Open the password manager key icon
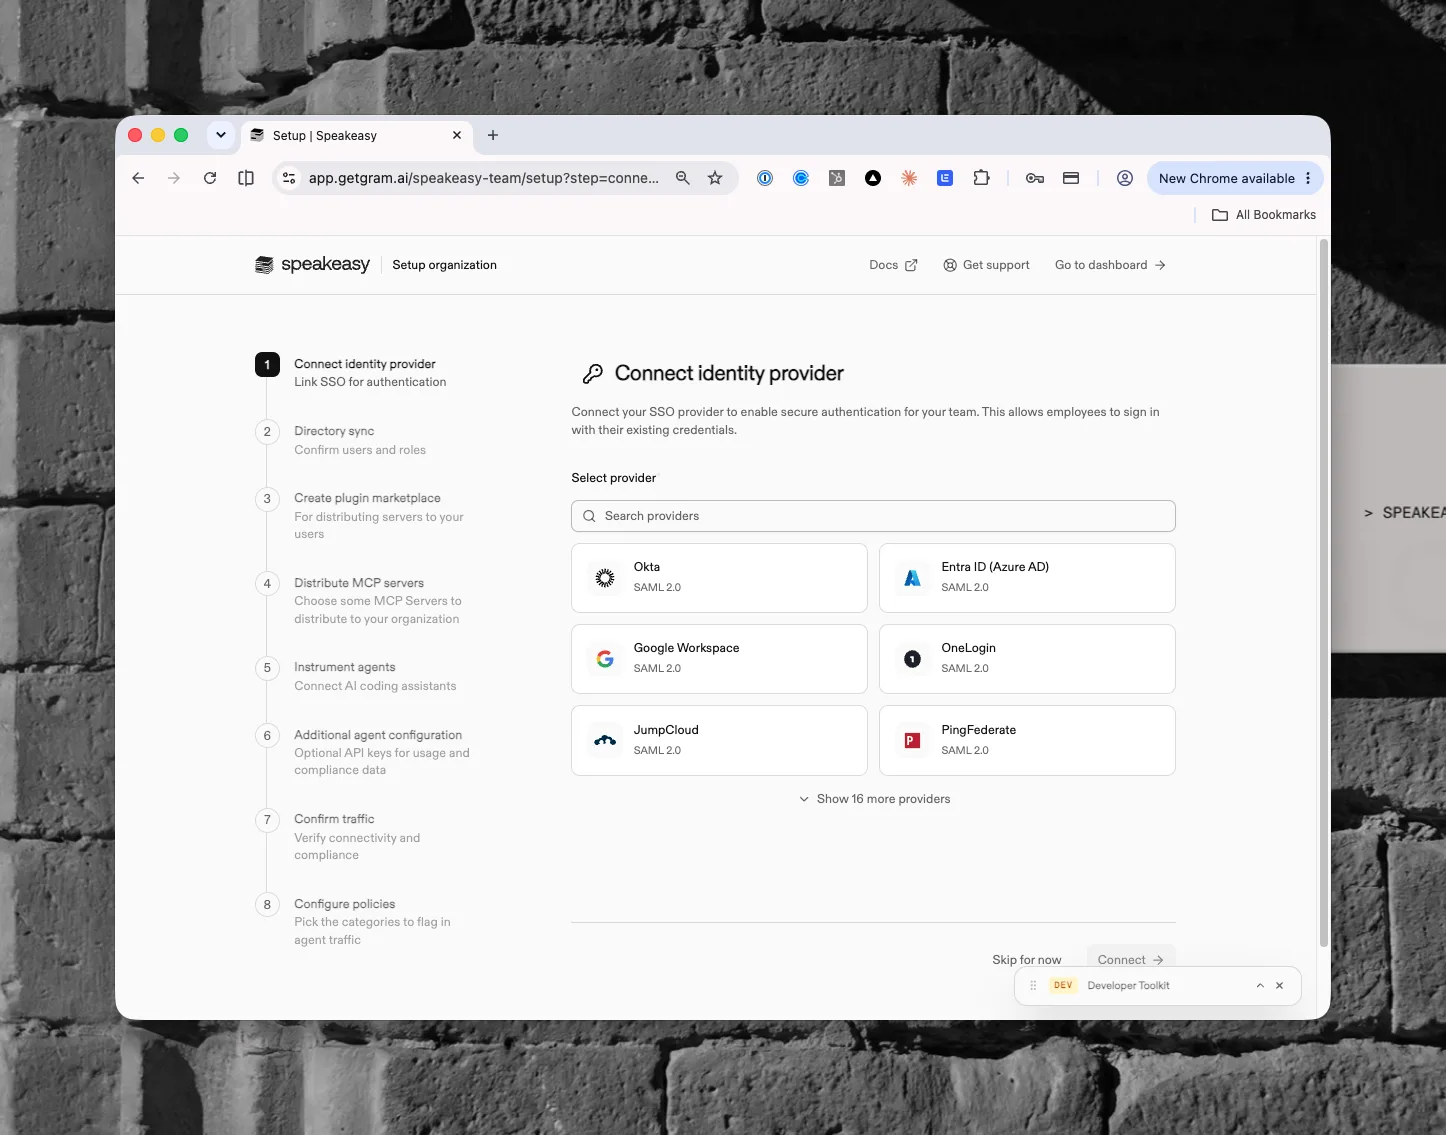The width and height of the screenshot is (1446, 1135). (x=1035, y=178)
